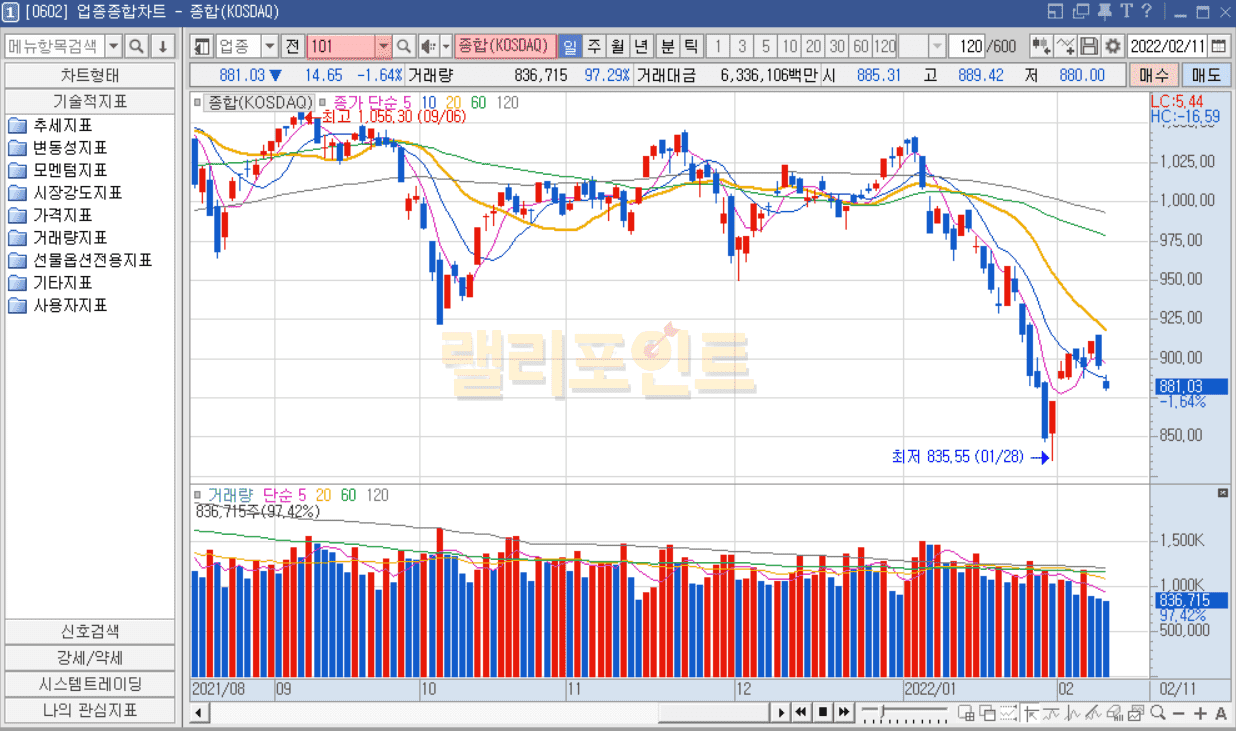Image resolution: width=1236 pixels, height=731 pixels.
Task: Open the calendar icon next to 2022/02/11
Action: pyautogui.click(x=1218, y=47)
